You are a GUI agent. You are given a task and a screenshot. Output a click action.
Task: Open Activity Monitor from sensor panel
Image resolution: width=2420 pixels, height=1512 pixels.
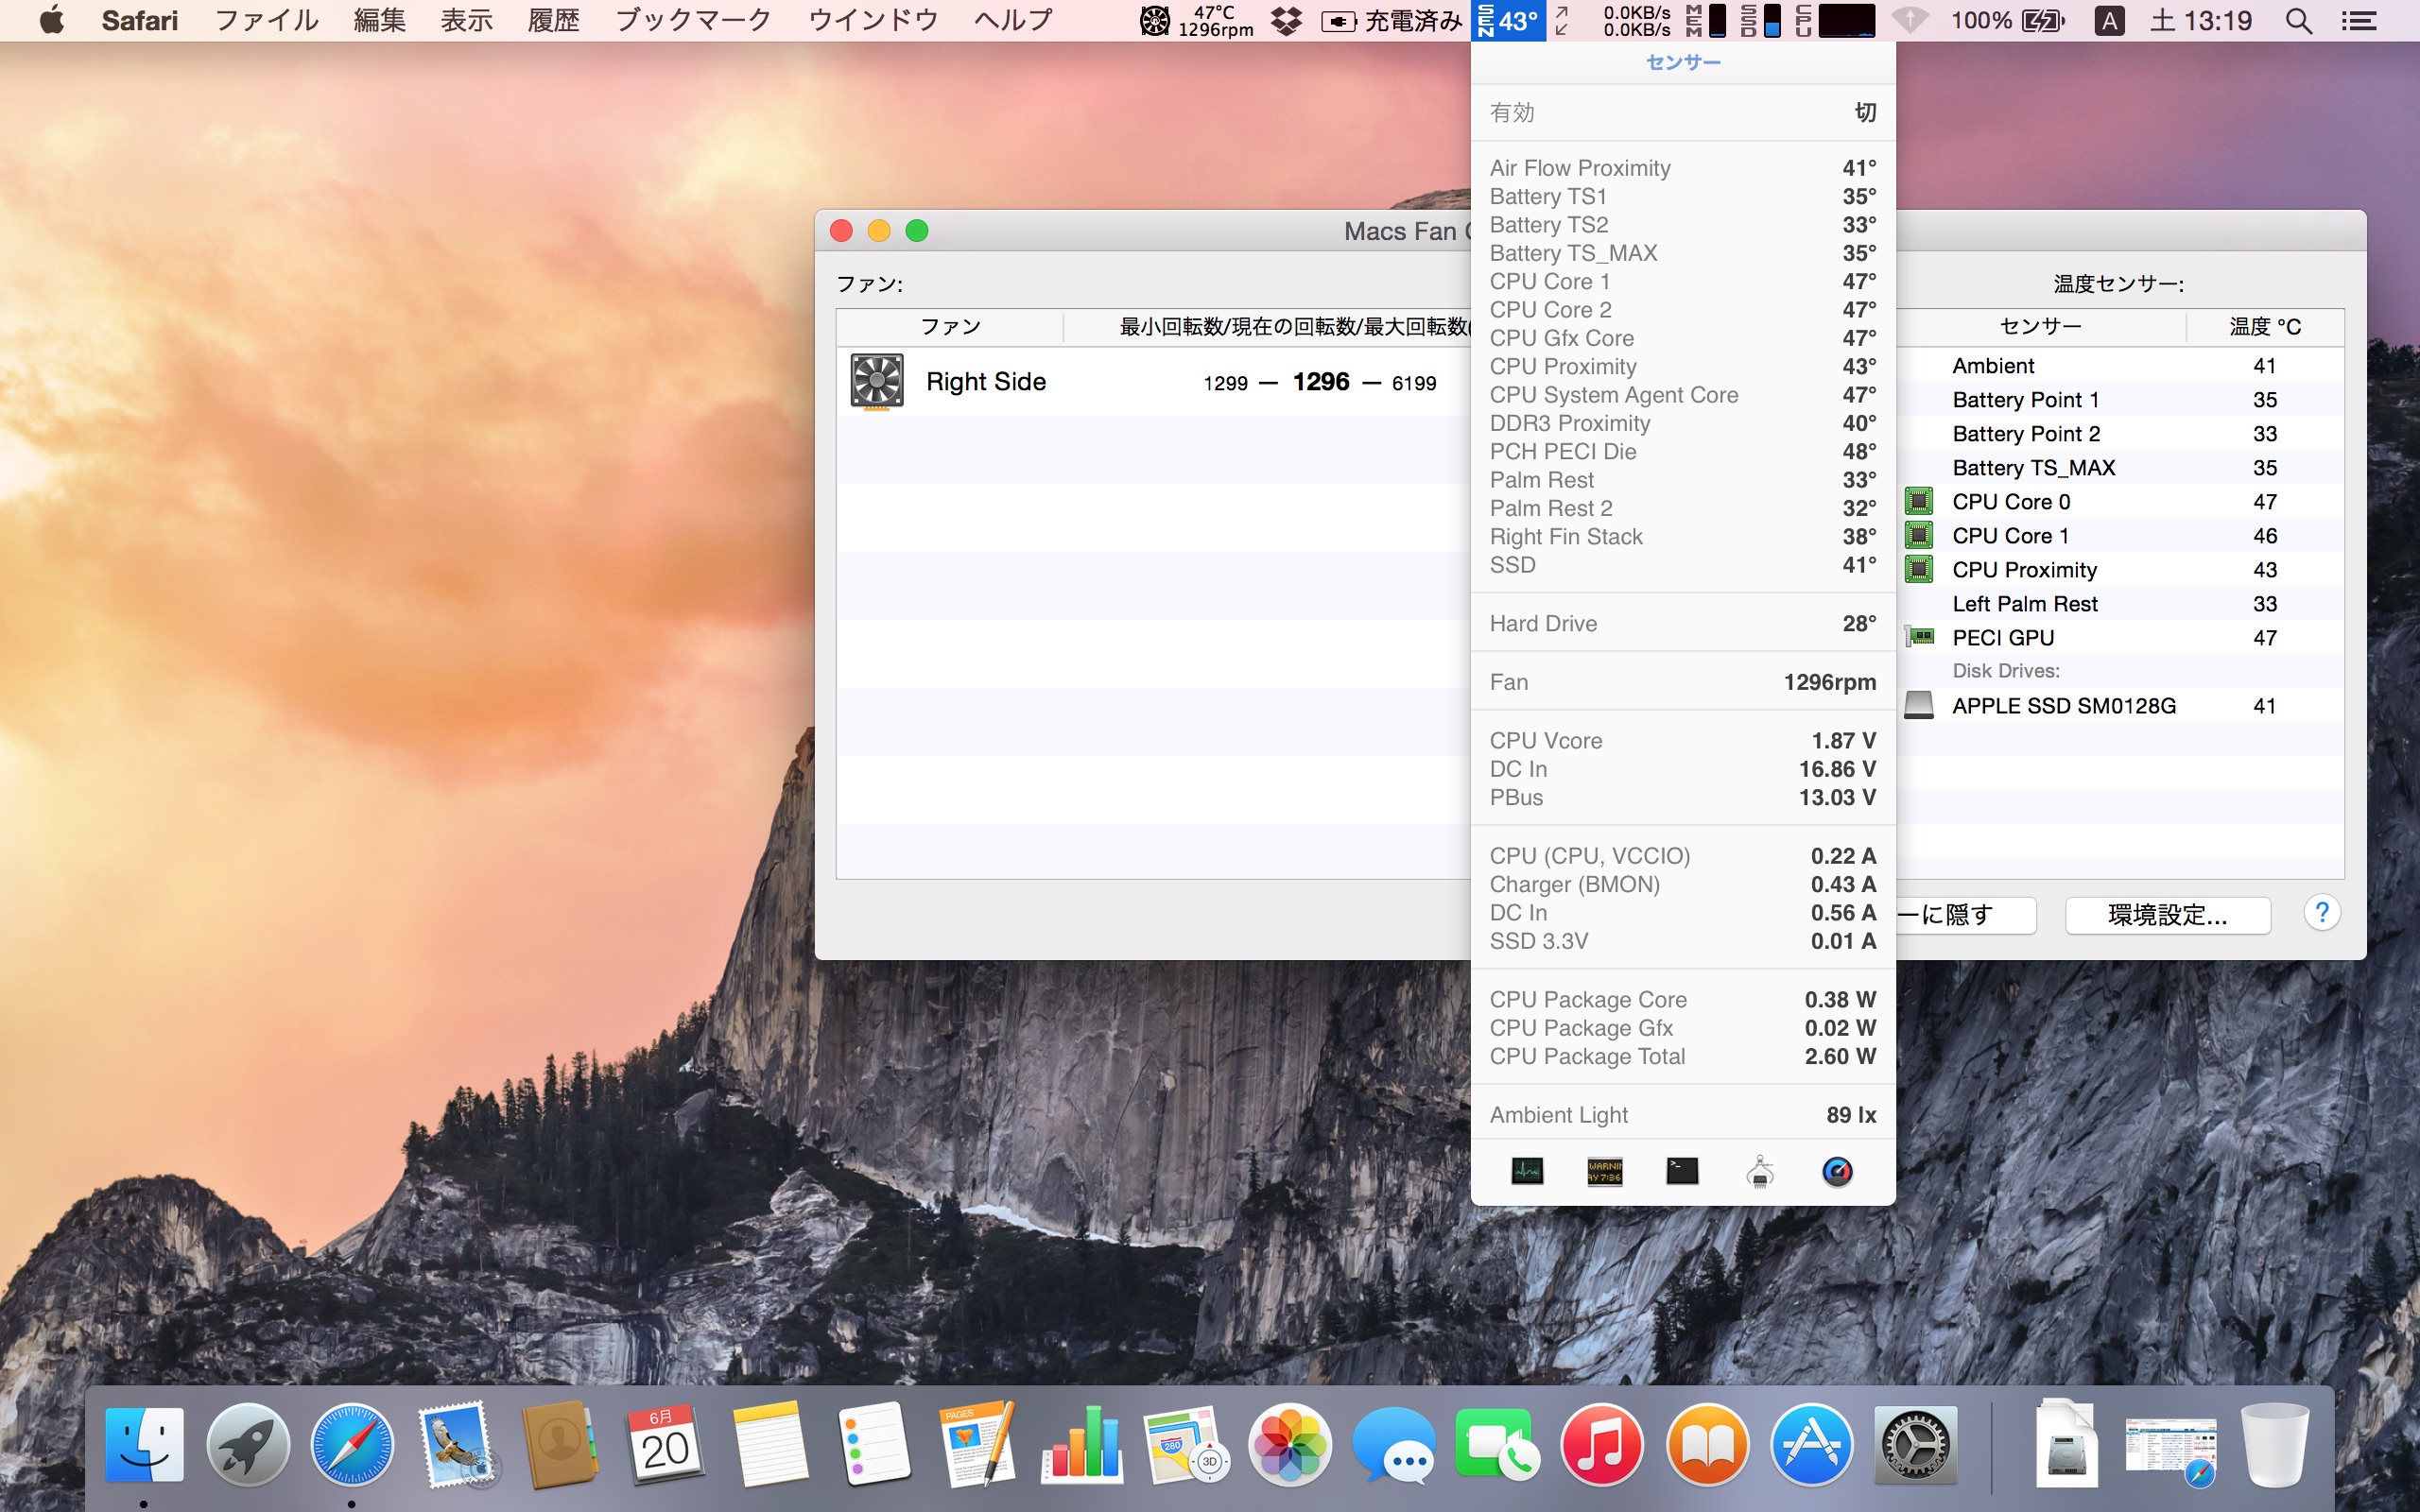(x=1526, y=1171)
